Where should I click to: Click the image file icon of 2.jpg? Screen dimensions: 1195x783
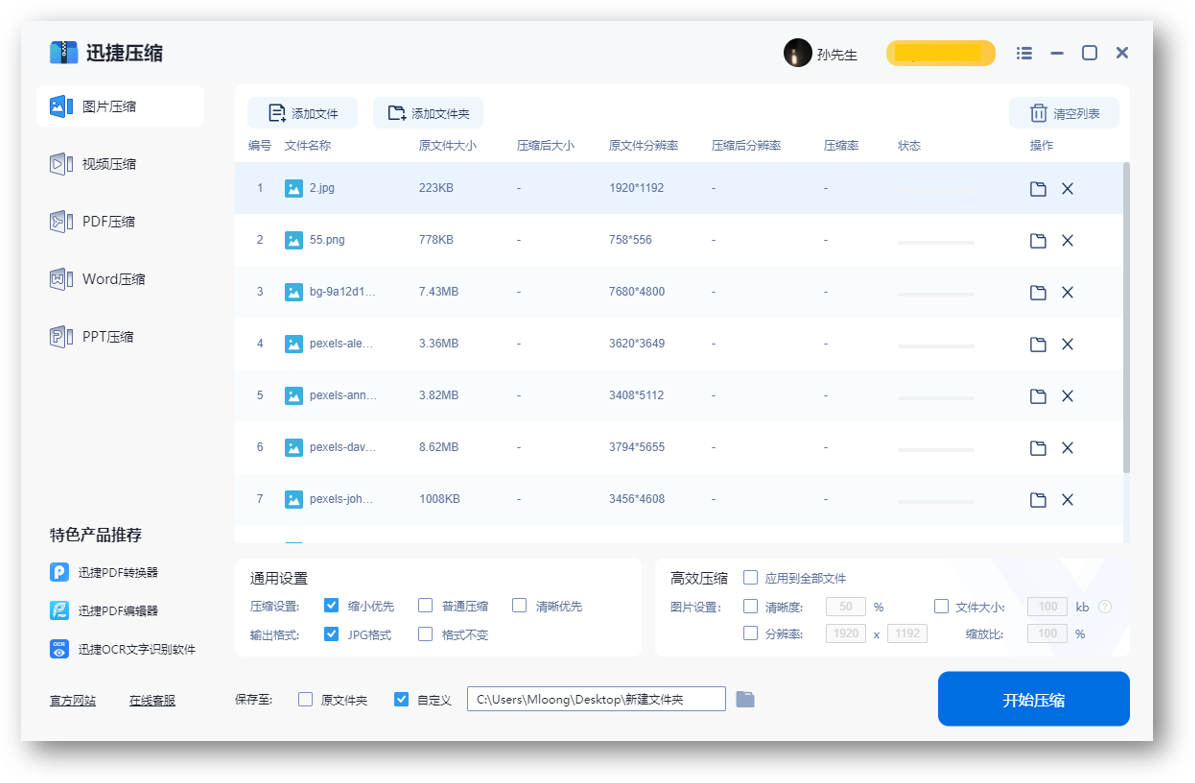tap(293, 188)
